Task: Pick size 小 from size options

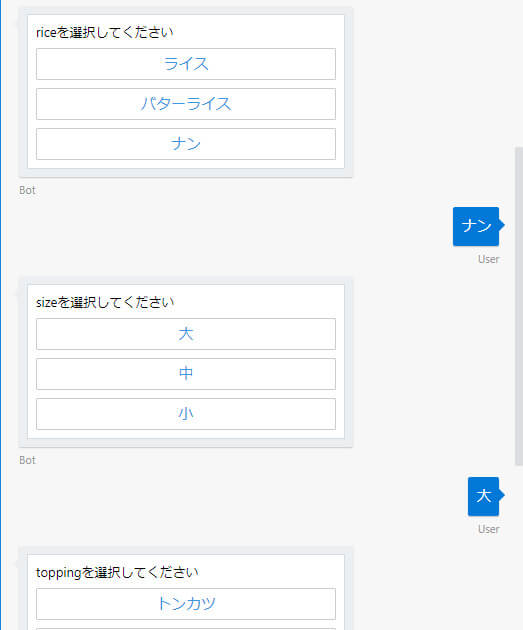Action: click(186, 414)
